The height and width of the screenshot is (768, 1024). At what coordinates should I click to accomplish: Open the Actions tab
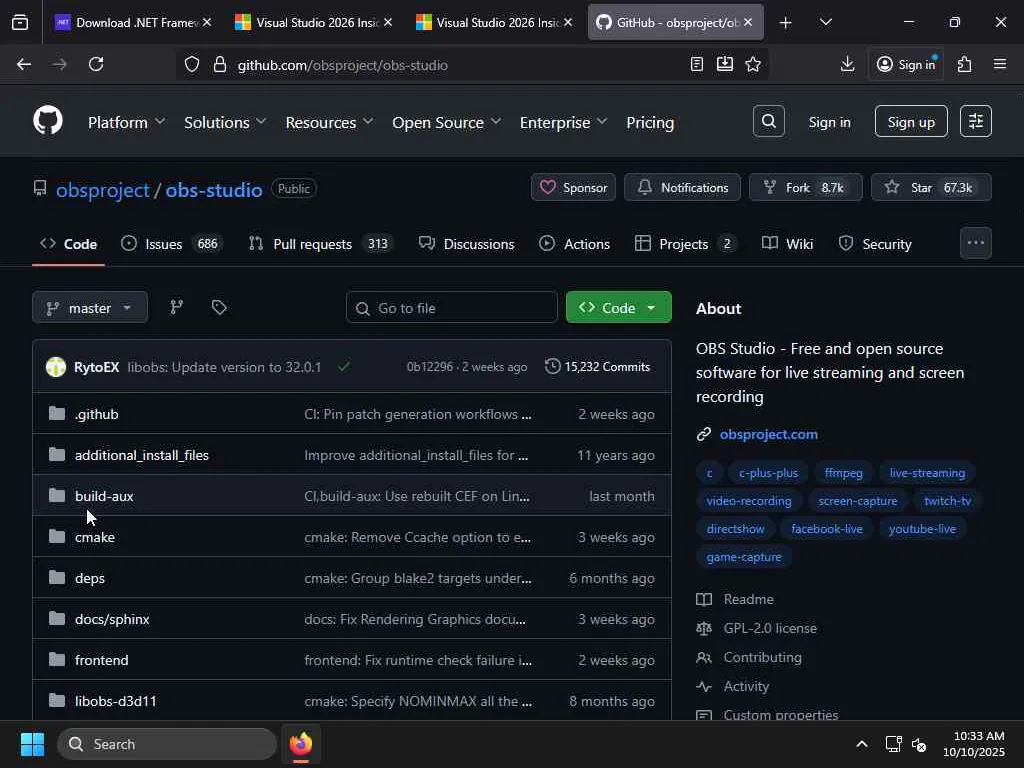click(575, 244)
